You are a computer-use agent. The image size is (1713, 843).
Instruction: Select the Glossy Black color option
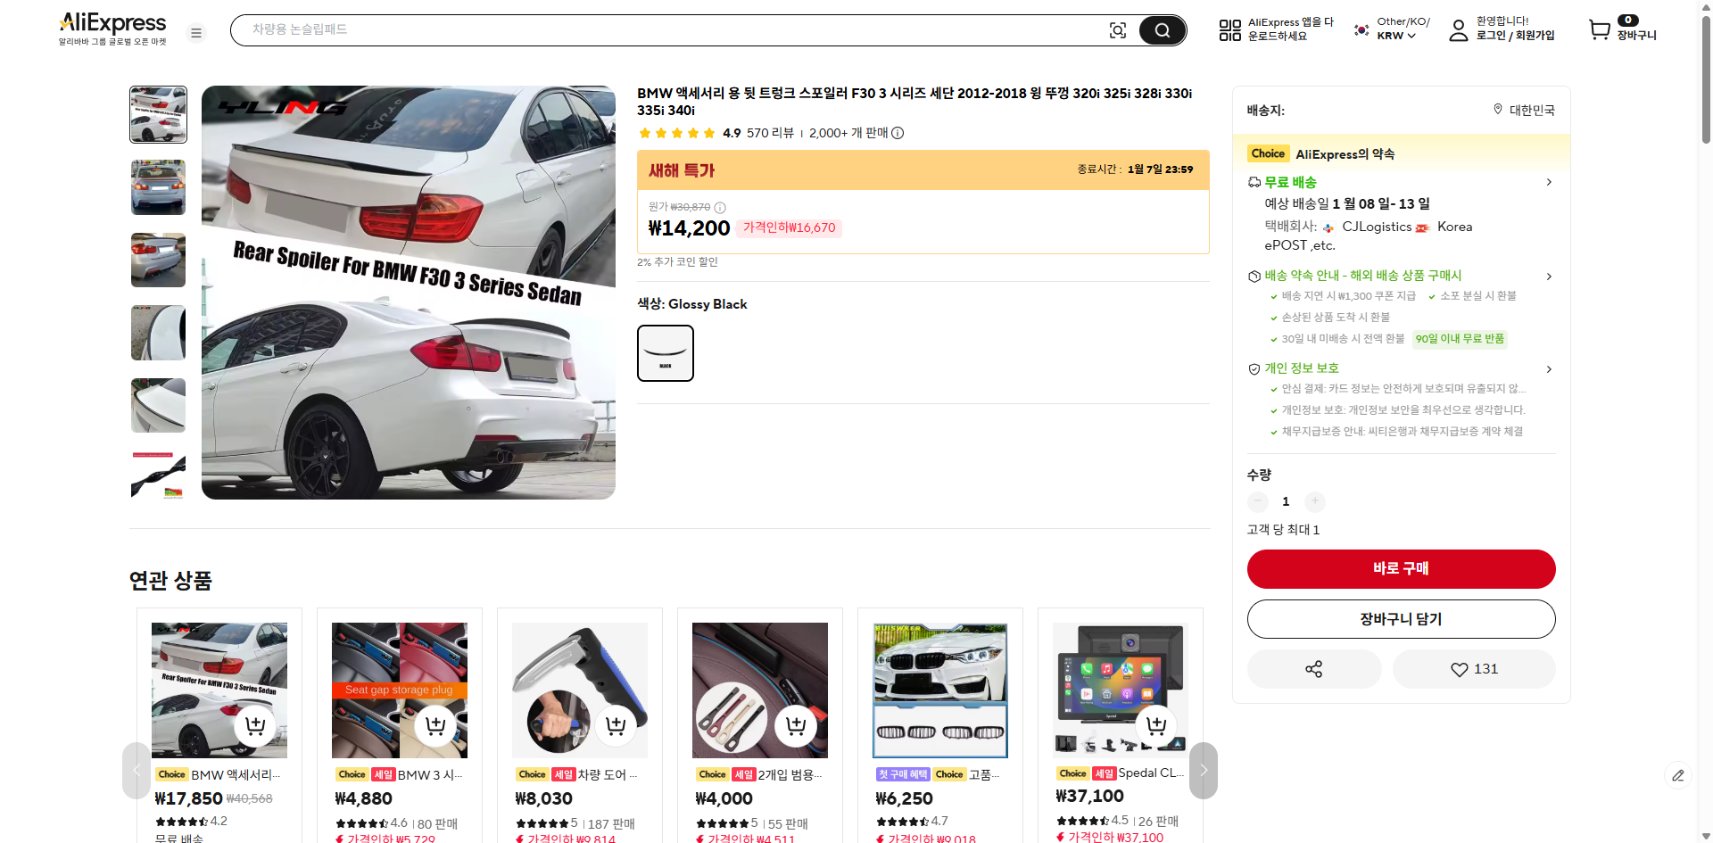click(x=665, y=353)
